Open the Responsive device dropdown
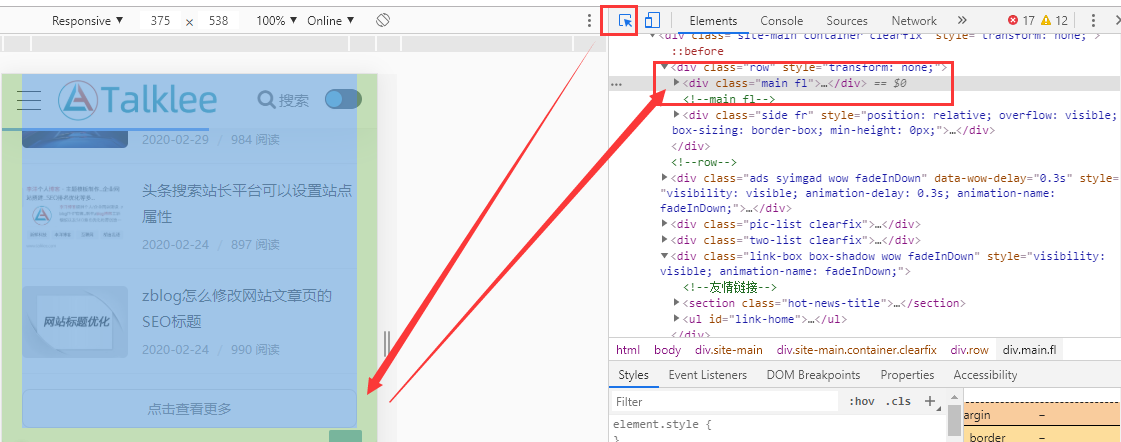1121x442 pixels. pos(88,20)
